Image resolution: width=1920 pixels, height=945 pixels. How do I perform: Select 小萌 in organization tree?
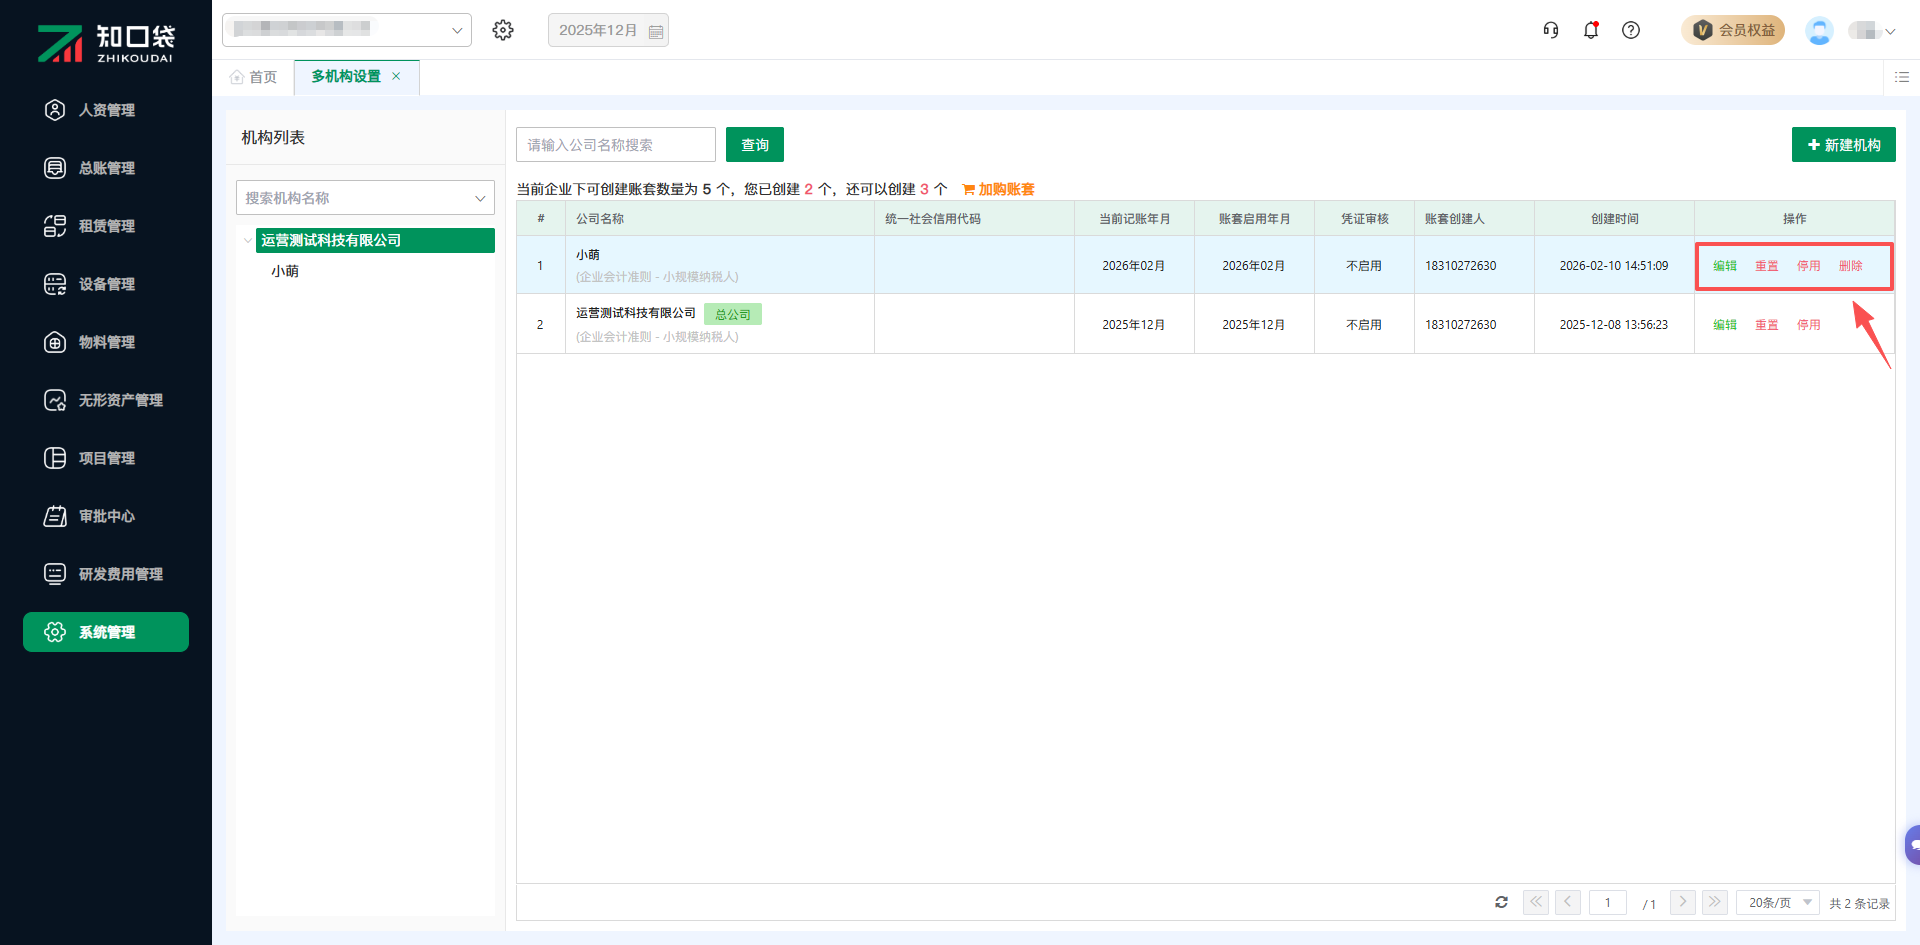(x=285, y=271)
